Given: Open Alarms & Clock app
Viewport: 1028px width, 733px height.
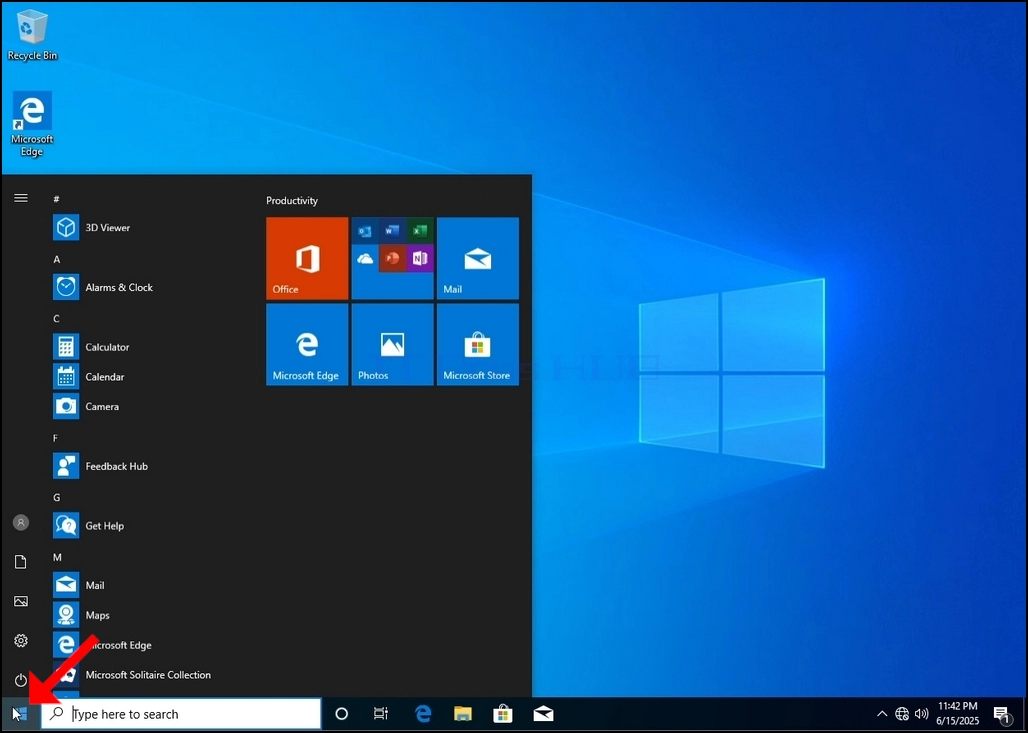Looking at the screenshot, I should [148, 287].
